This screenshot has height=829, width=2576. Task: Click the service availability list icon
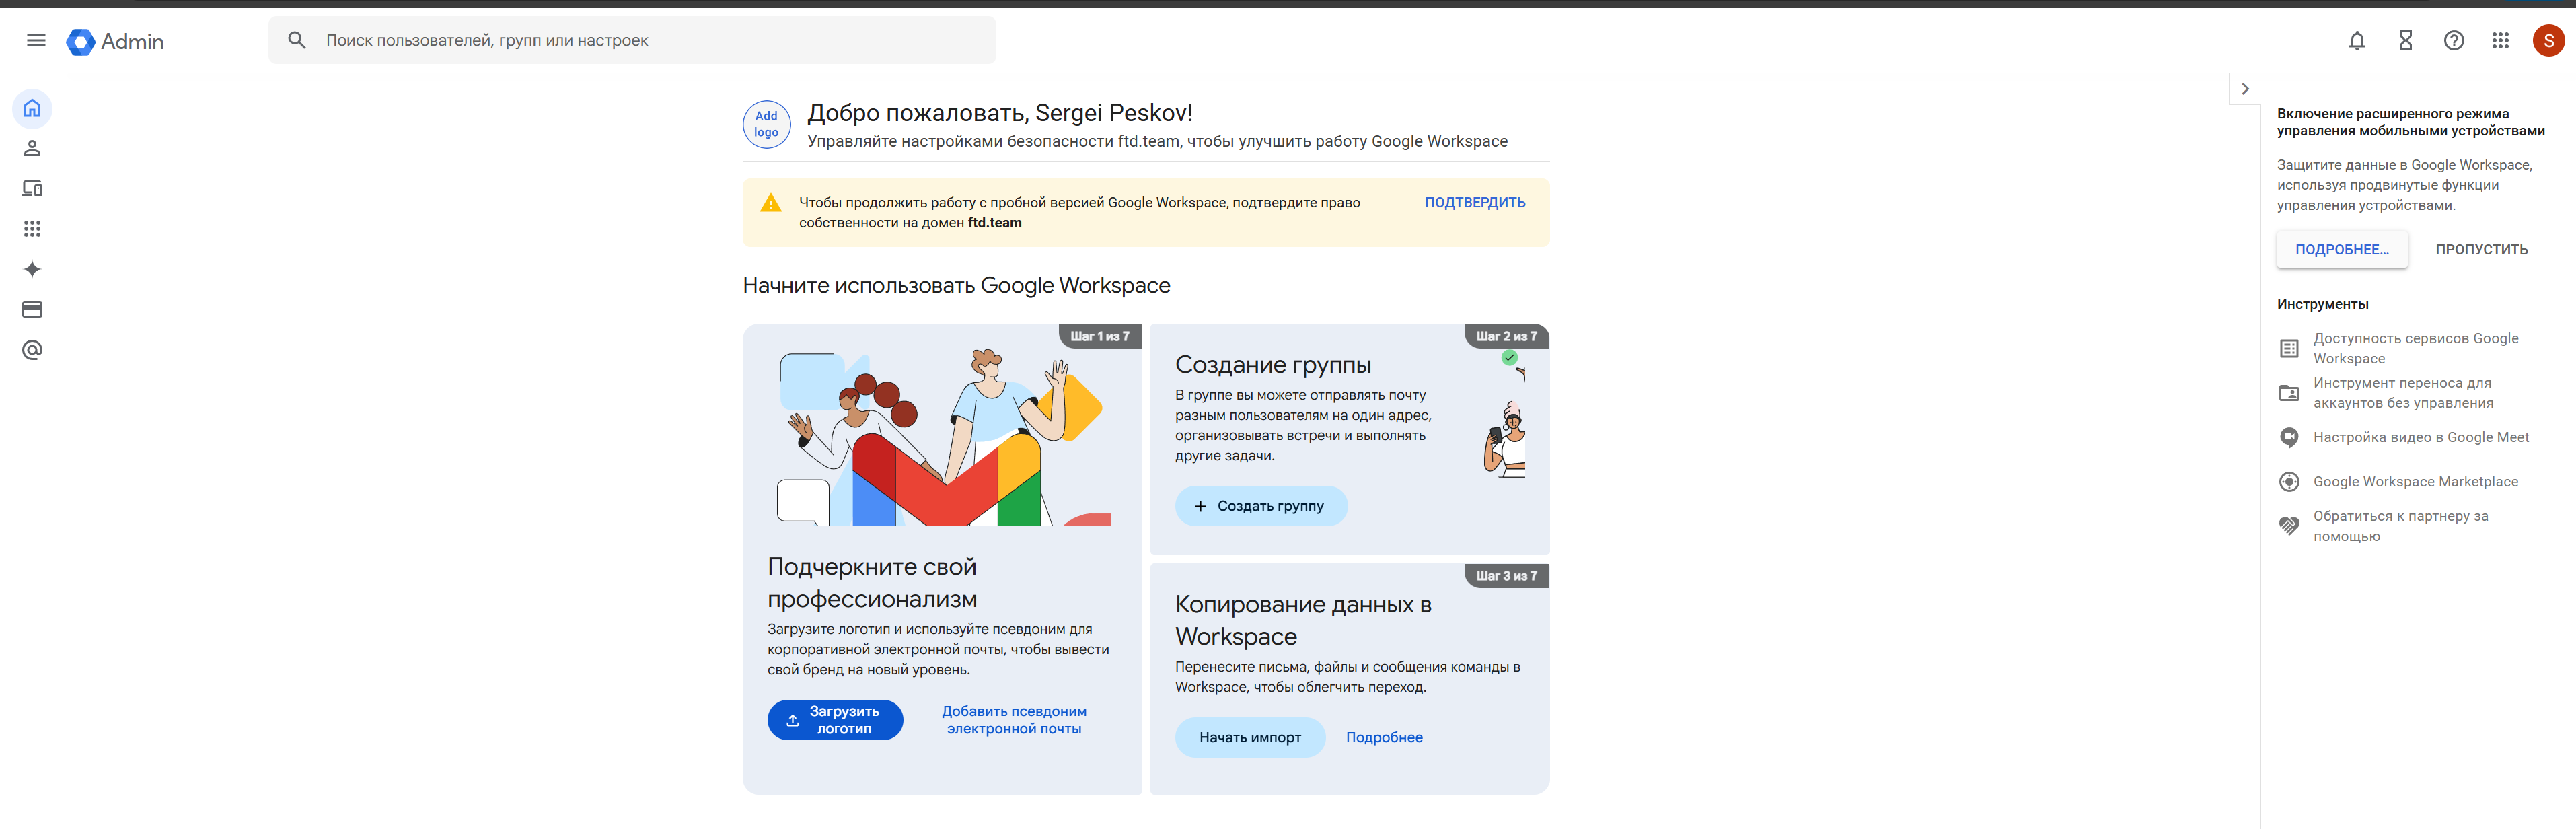tap(2289, 349)
